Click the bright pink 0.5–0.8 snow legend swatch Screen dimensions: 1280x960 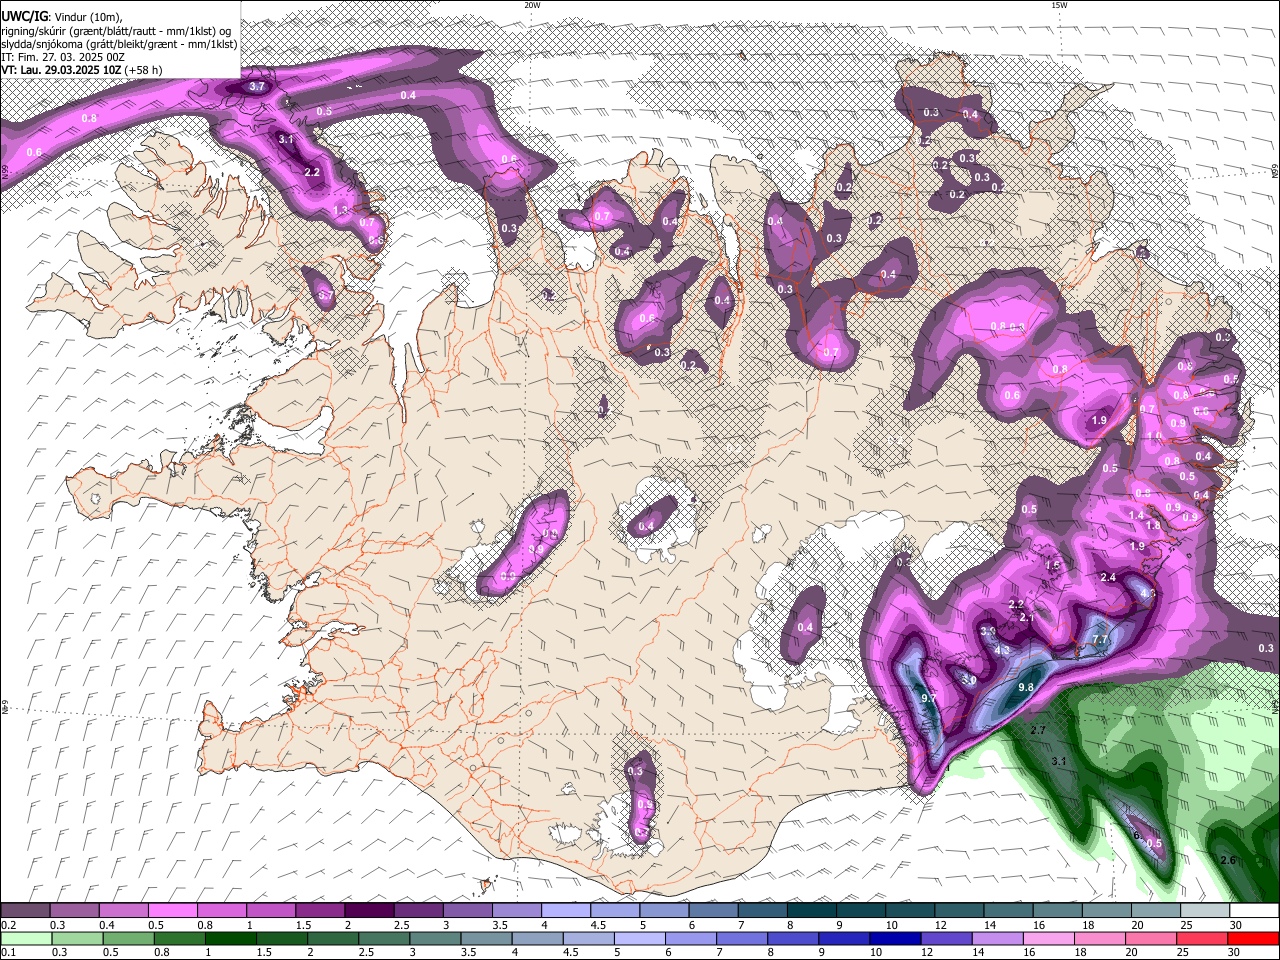point(172,911)
